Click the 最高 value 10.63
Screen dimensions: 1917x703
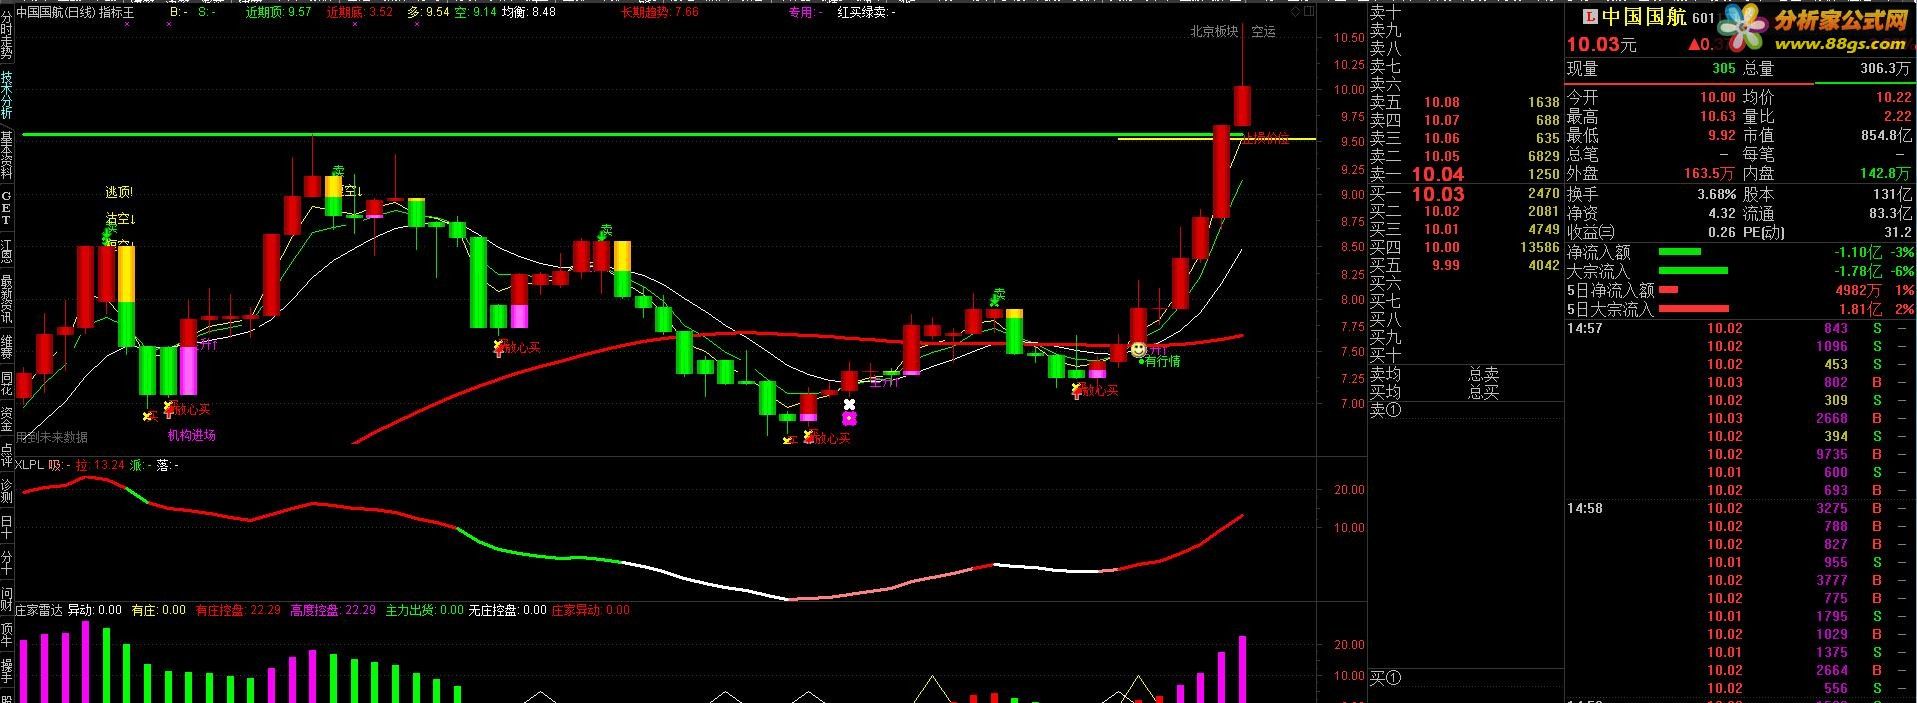coord(1718,116)
